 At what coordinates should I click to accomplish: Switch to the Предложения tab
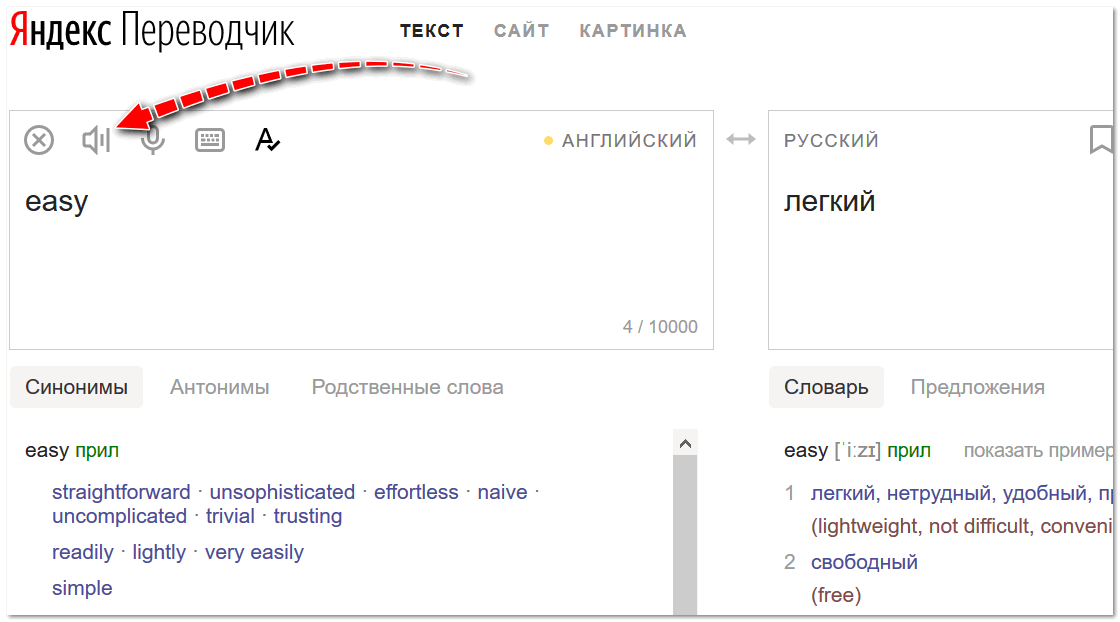[x=977, y=387]
